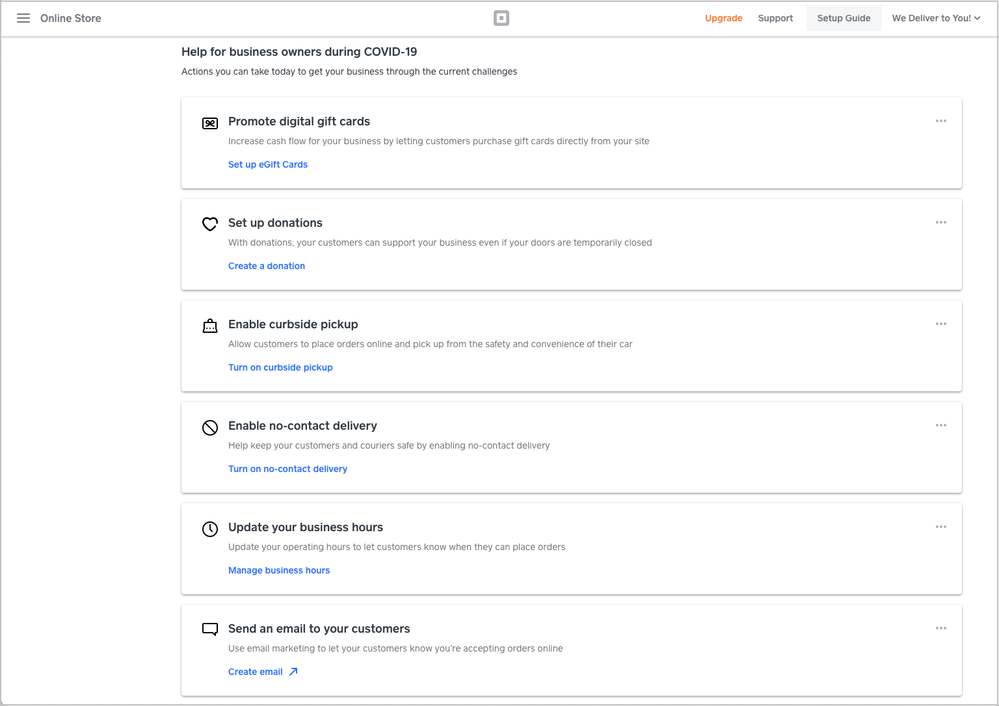The image size is (999, 706).
Task: Click the Help for business owners during COVID-19 heading
Action: click(x=299, y=52)
